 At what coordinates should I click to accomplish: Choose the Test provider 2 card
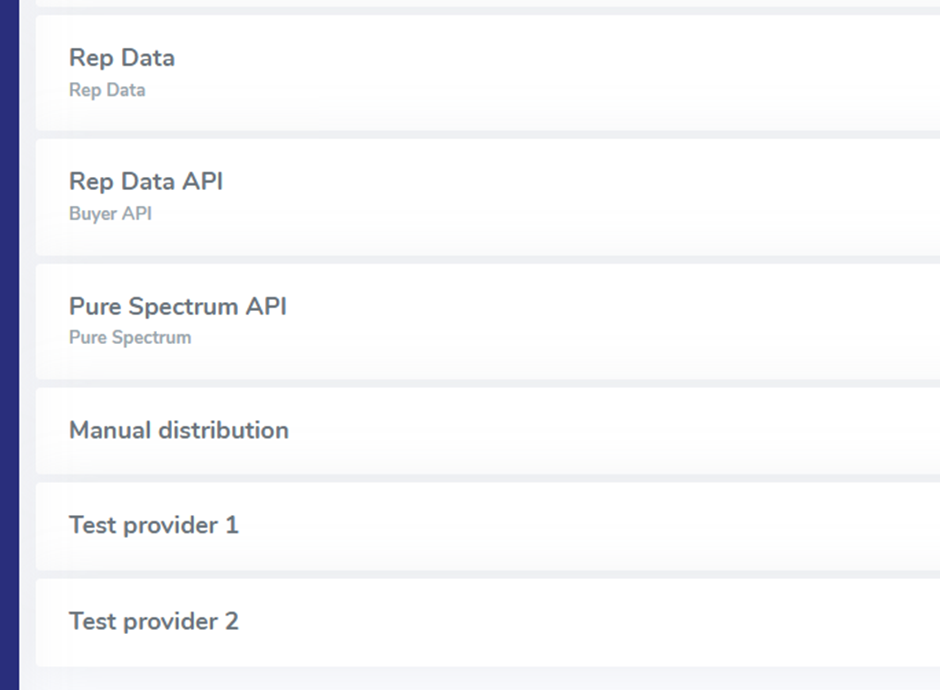click(x=487, y=622)
